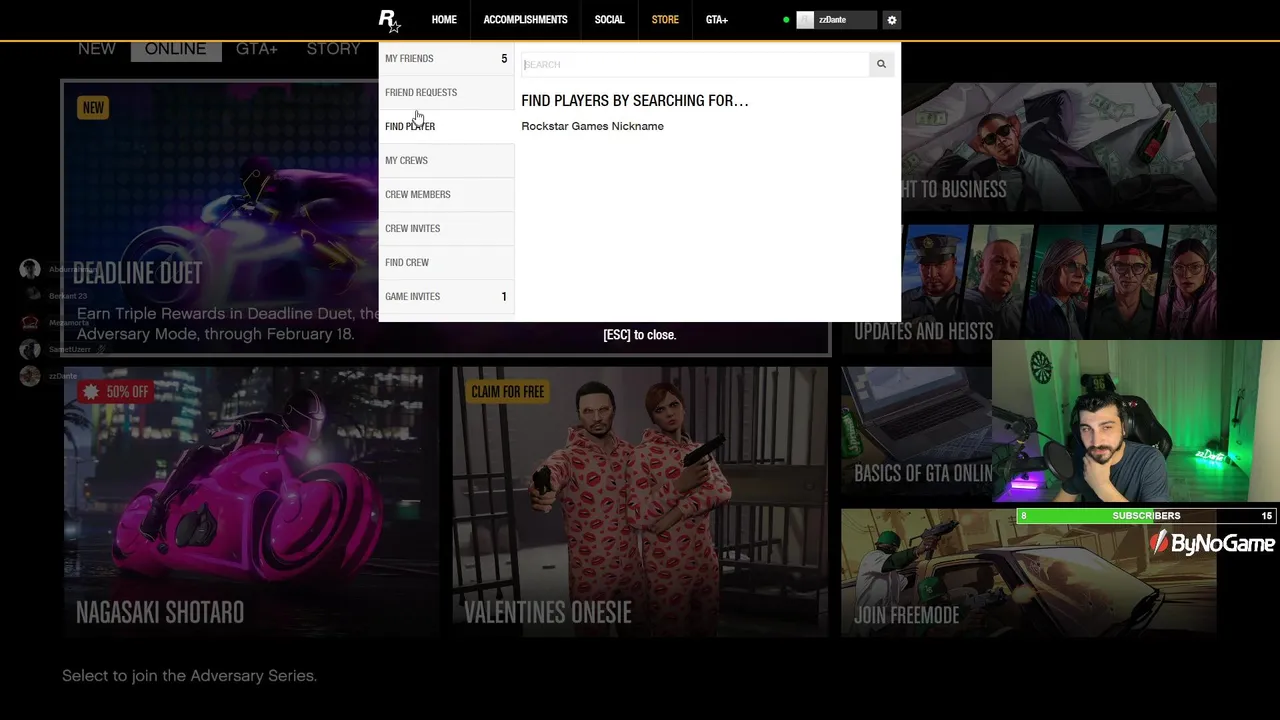The width and height of the screenshot is (1280, 720).
Task: Open the Nagasaki Shotaro tile
Action: click(252, 502)
